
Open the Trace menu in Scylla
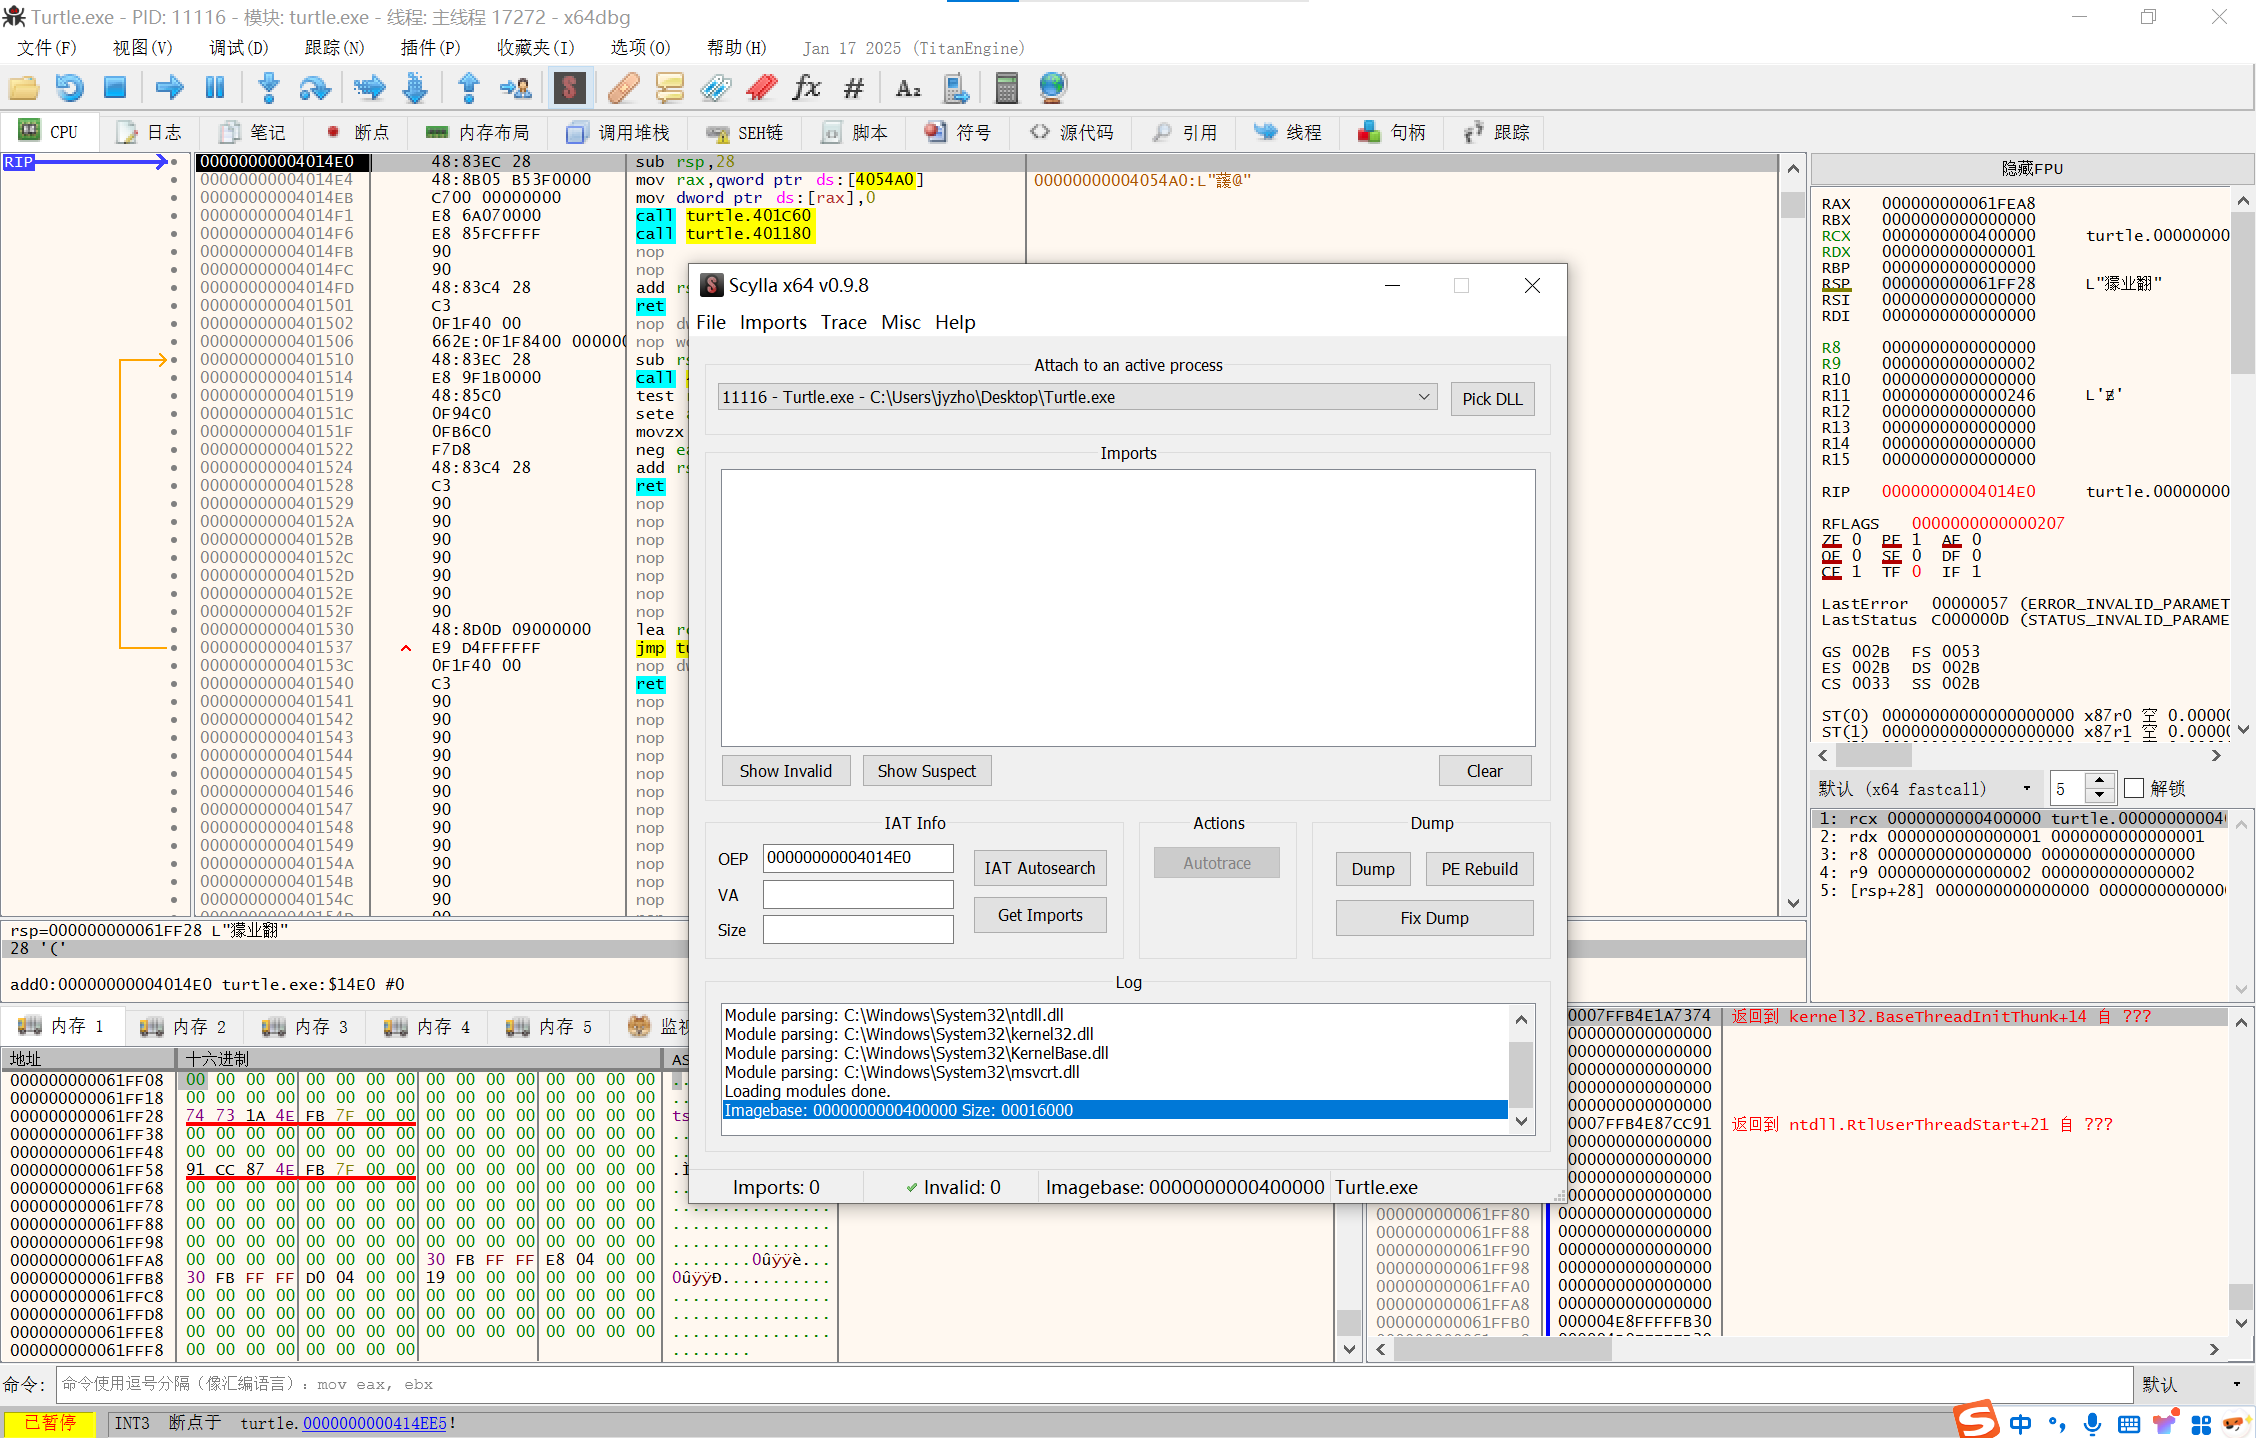pos(843,322)
